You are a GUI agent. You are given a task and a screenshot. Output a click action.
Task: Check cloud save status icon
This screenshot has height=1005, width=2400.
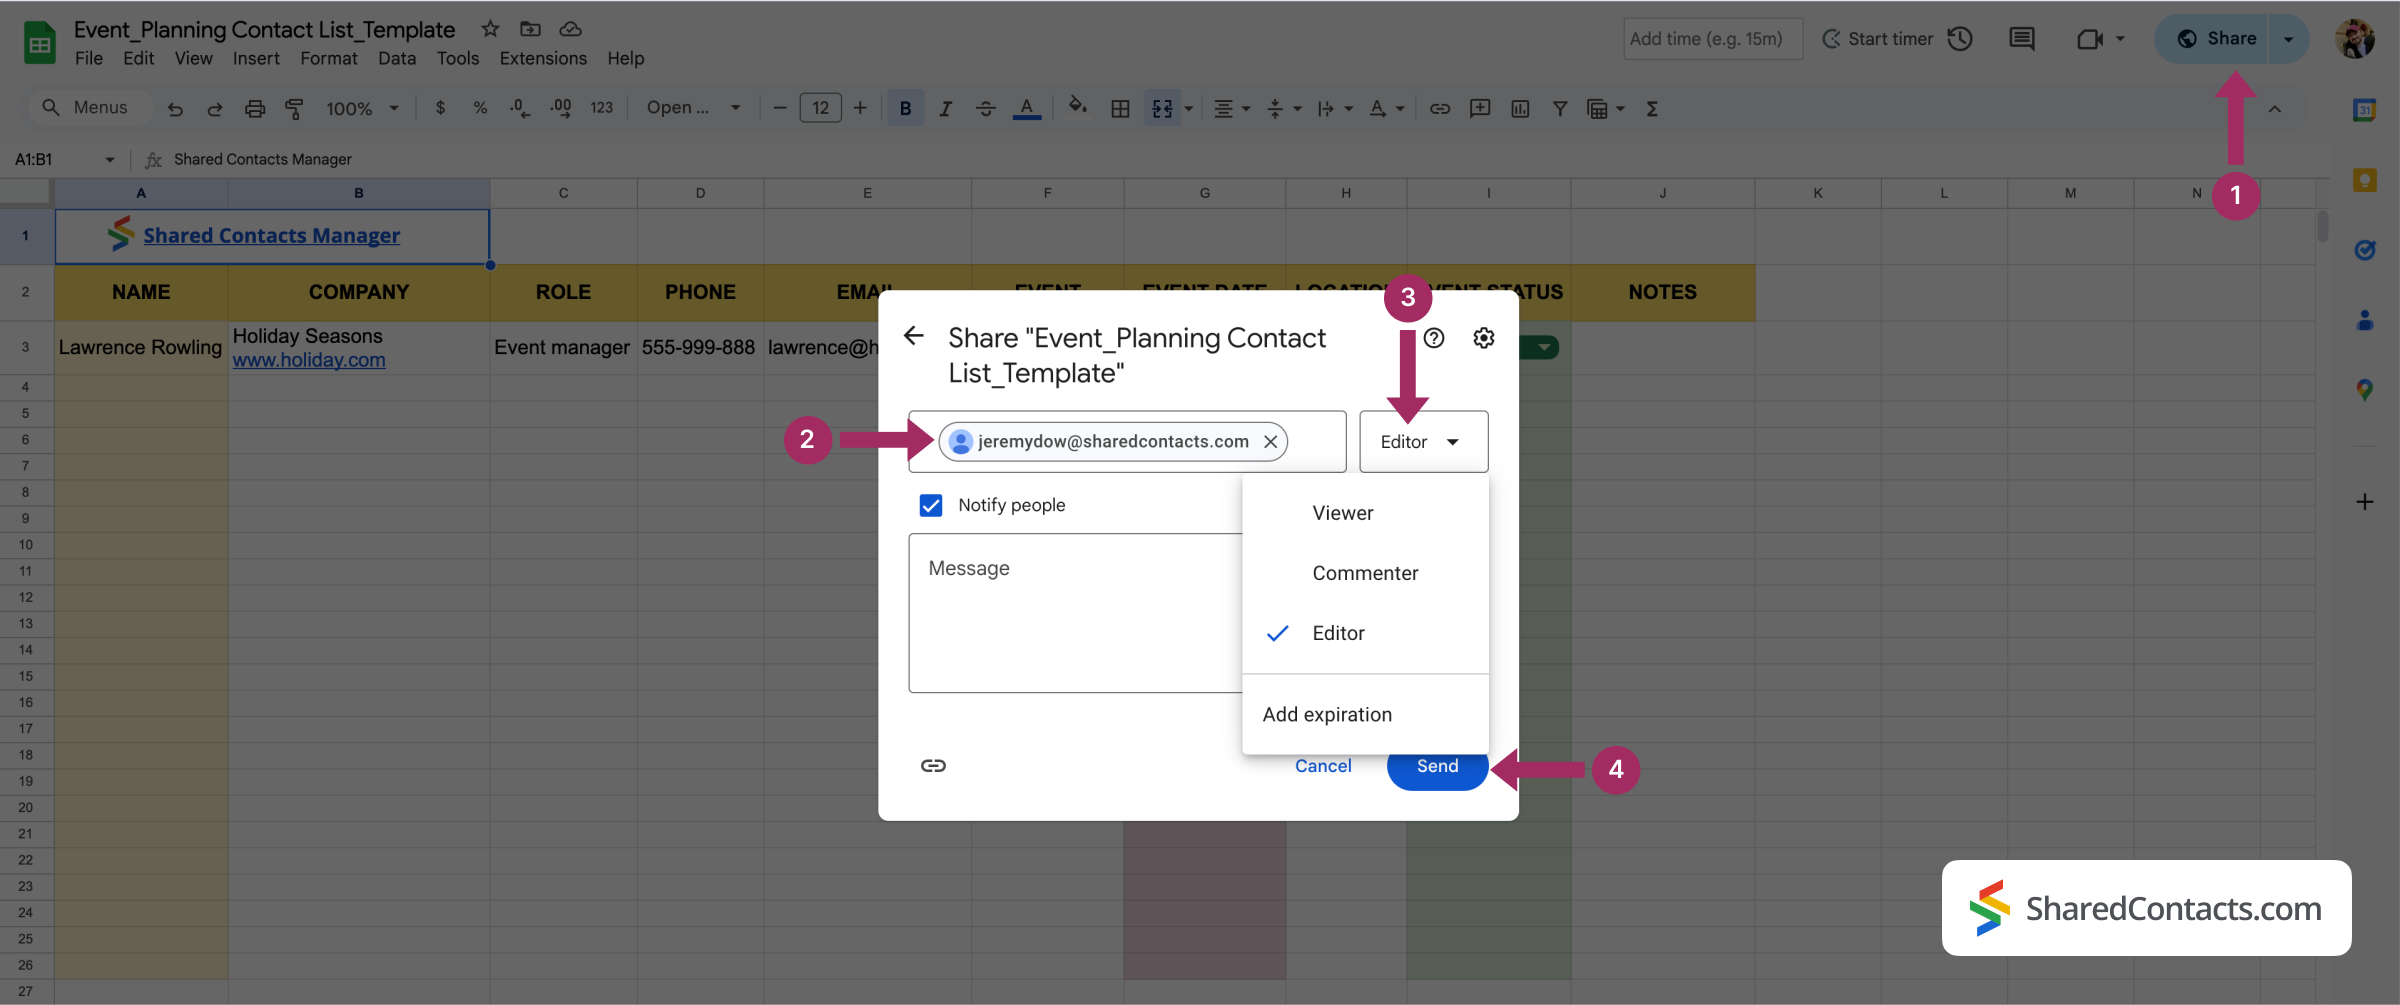point(570,29)
